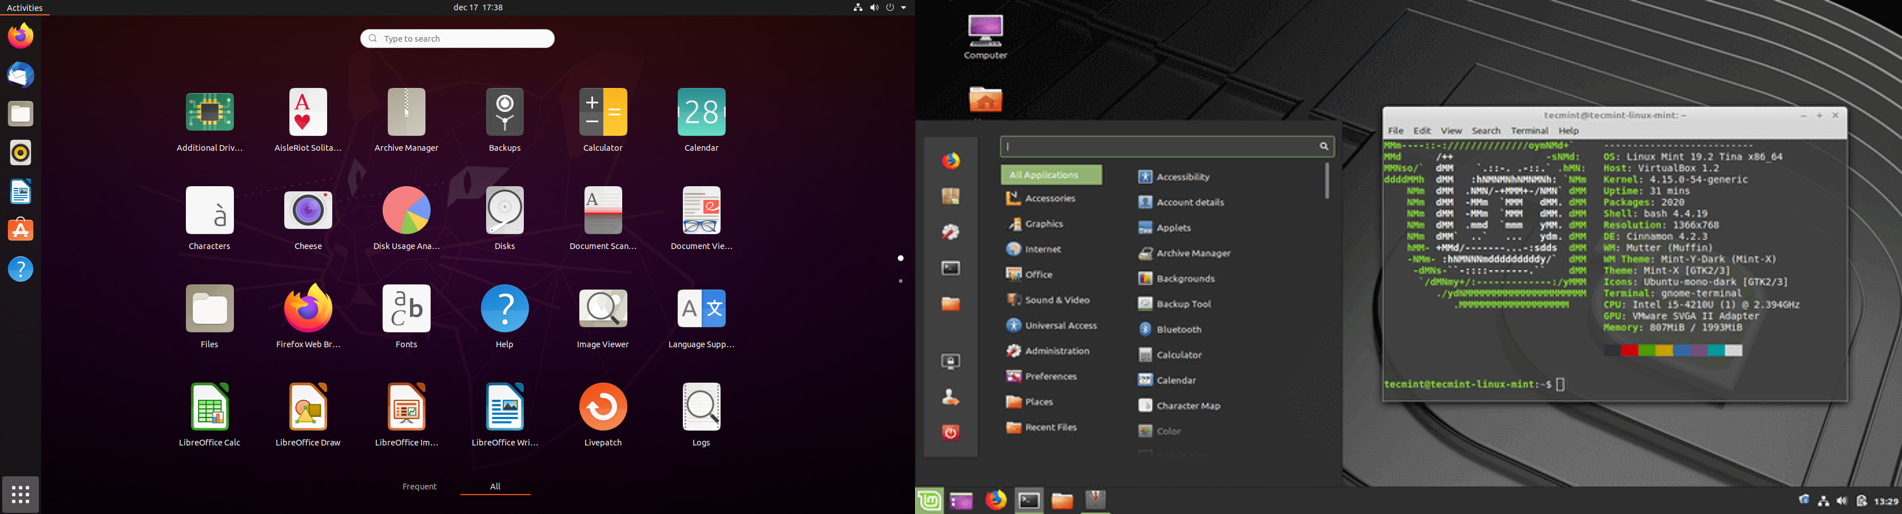
Task: Launch Livepatch from the app grid
Action: click(602, 408)
